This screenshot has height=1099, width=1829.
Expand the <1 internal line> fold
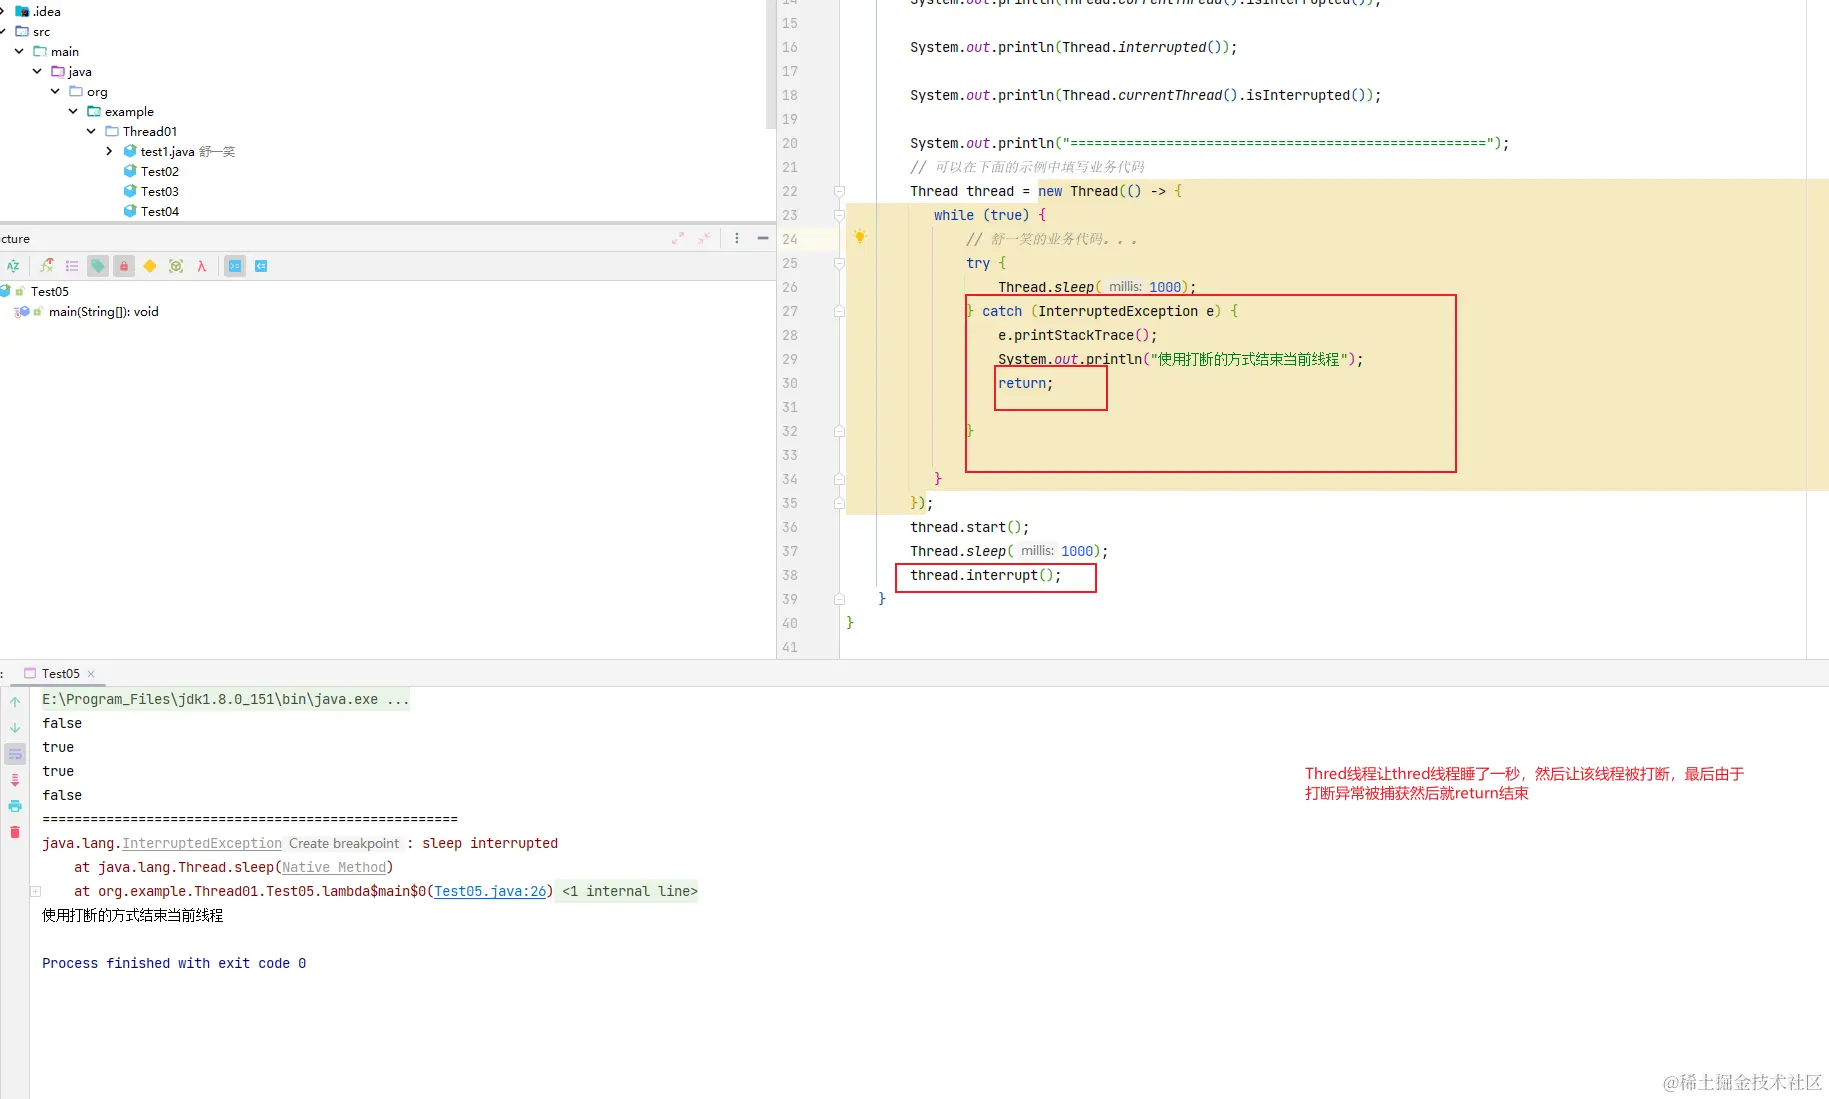pos(630,891)
